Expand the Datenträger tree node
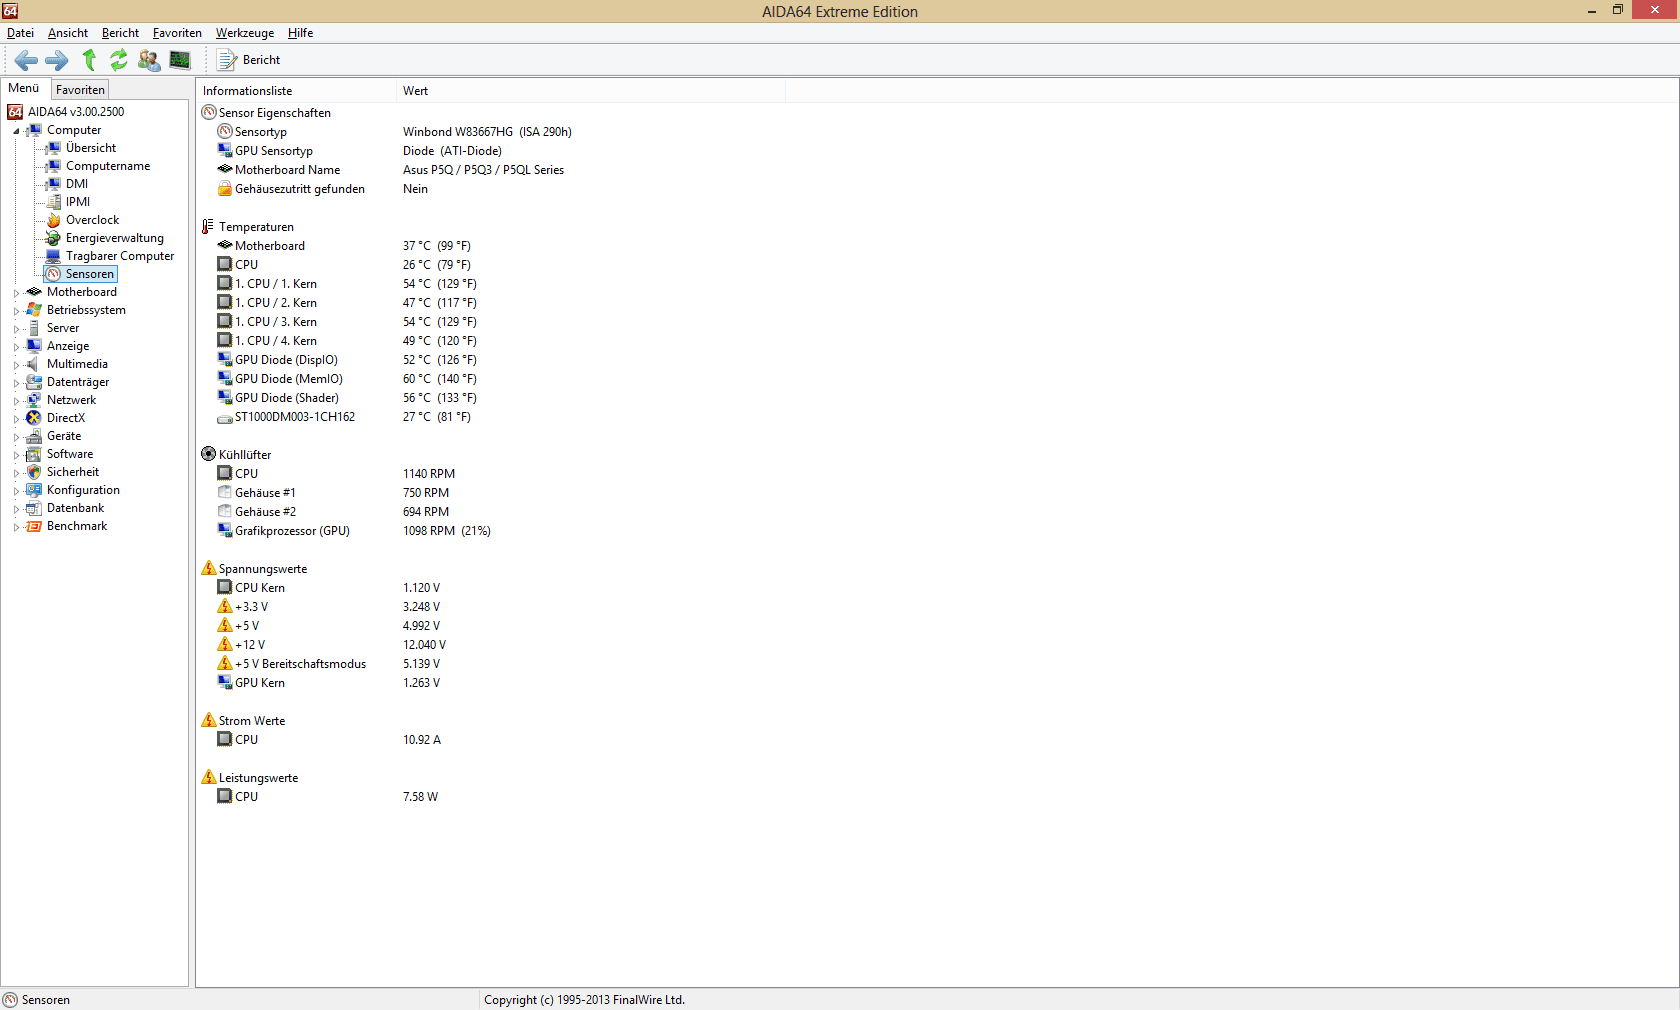Image resolution: width=1680 pixels, height=1010 pixels. 16,383
